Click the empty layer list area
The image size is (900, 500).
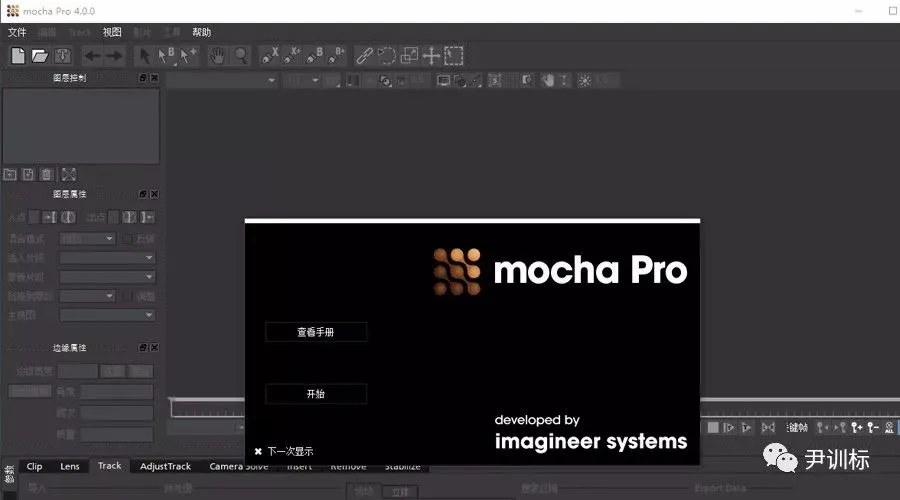coord(80,125)
